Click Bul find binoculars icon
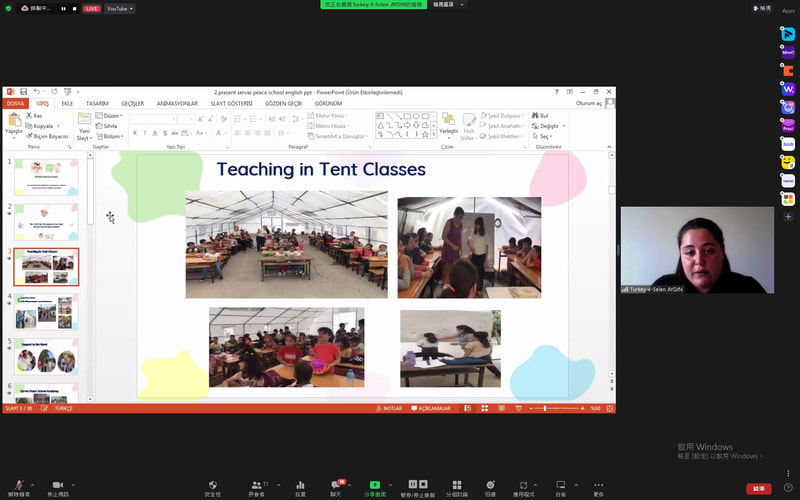Image resolution: width=800 pixels, height=500 pixels. (x=535, y=116)
